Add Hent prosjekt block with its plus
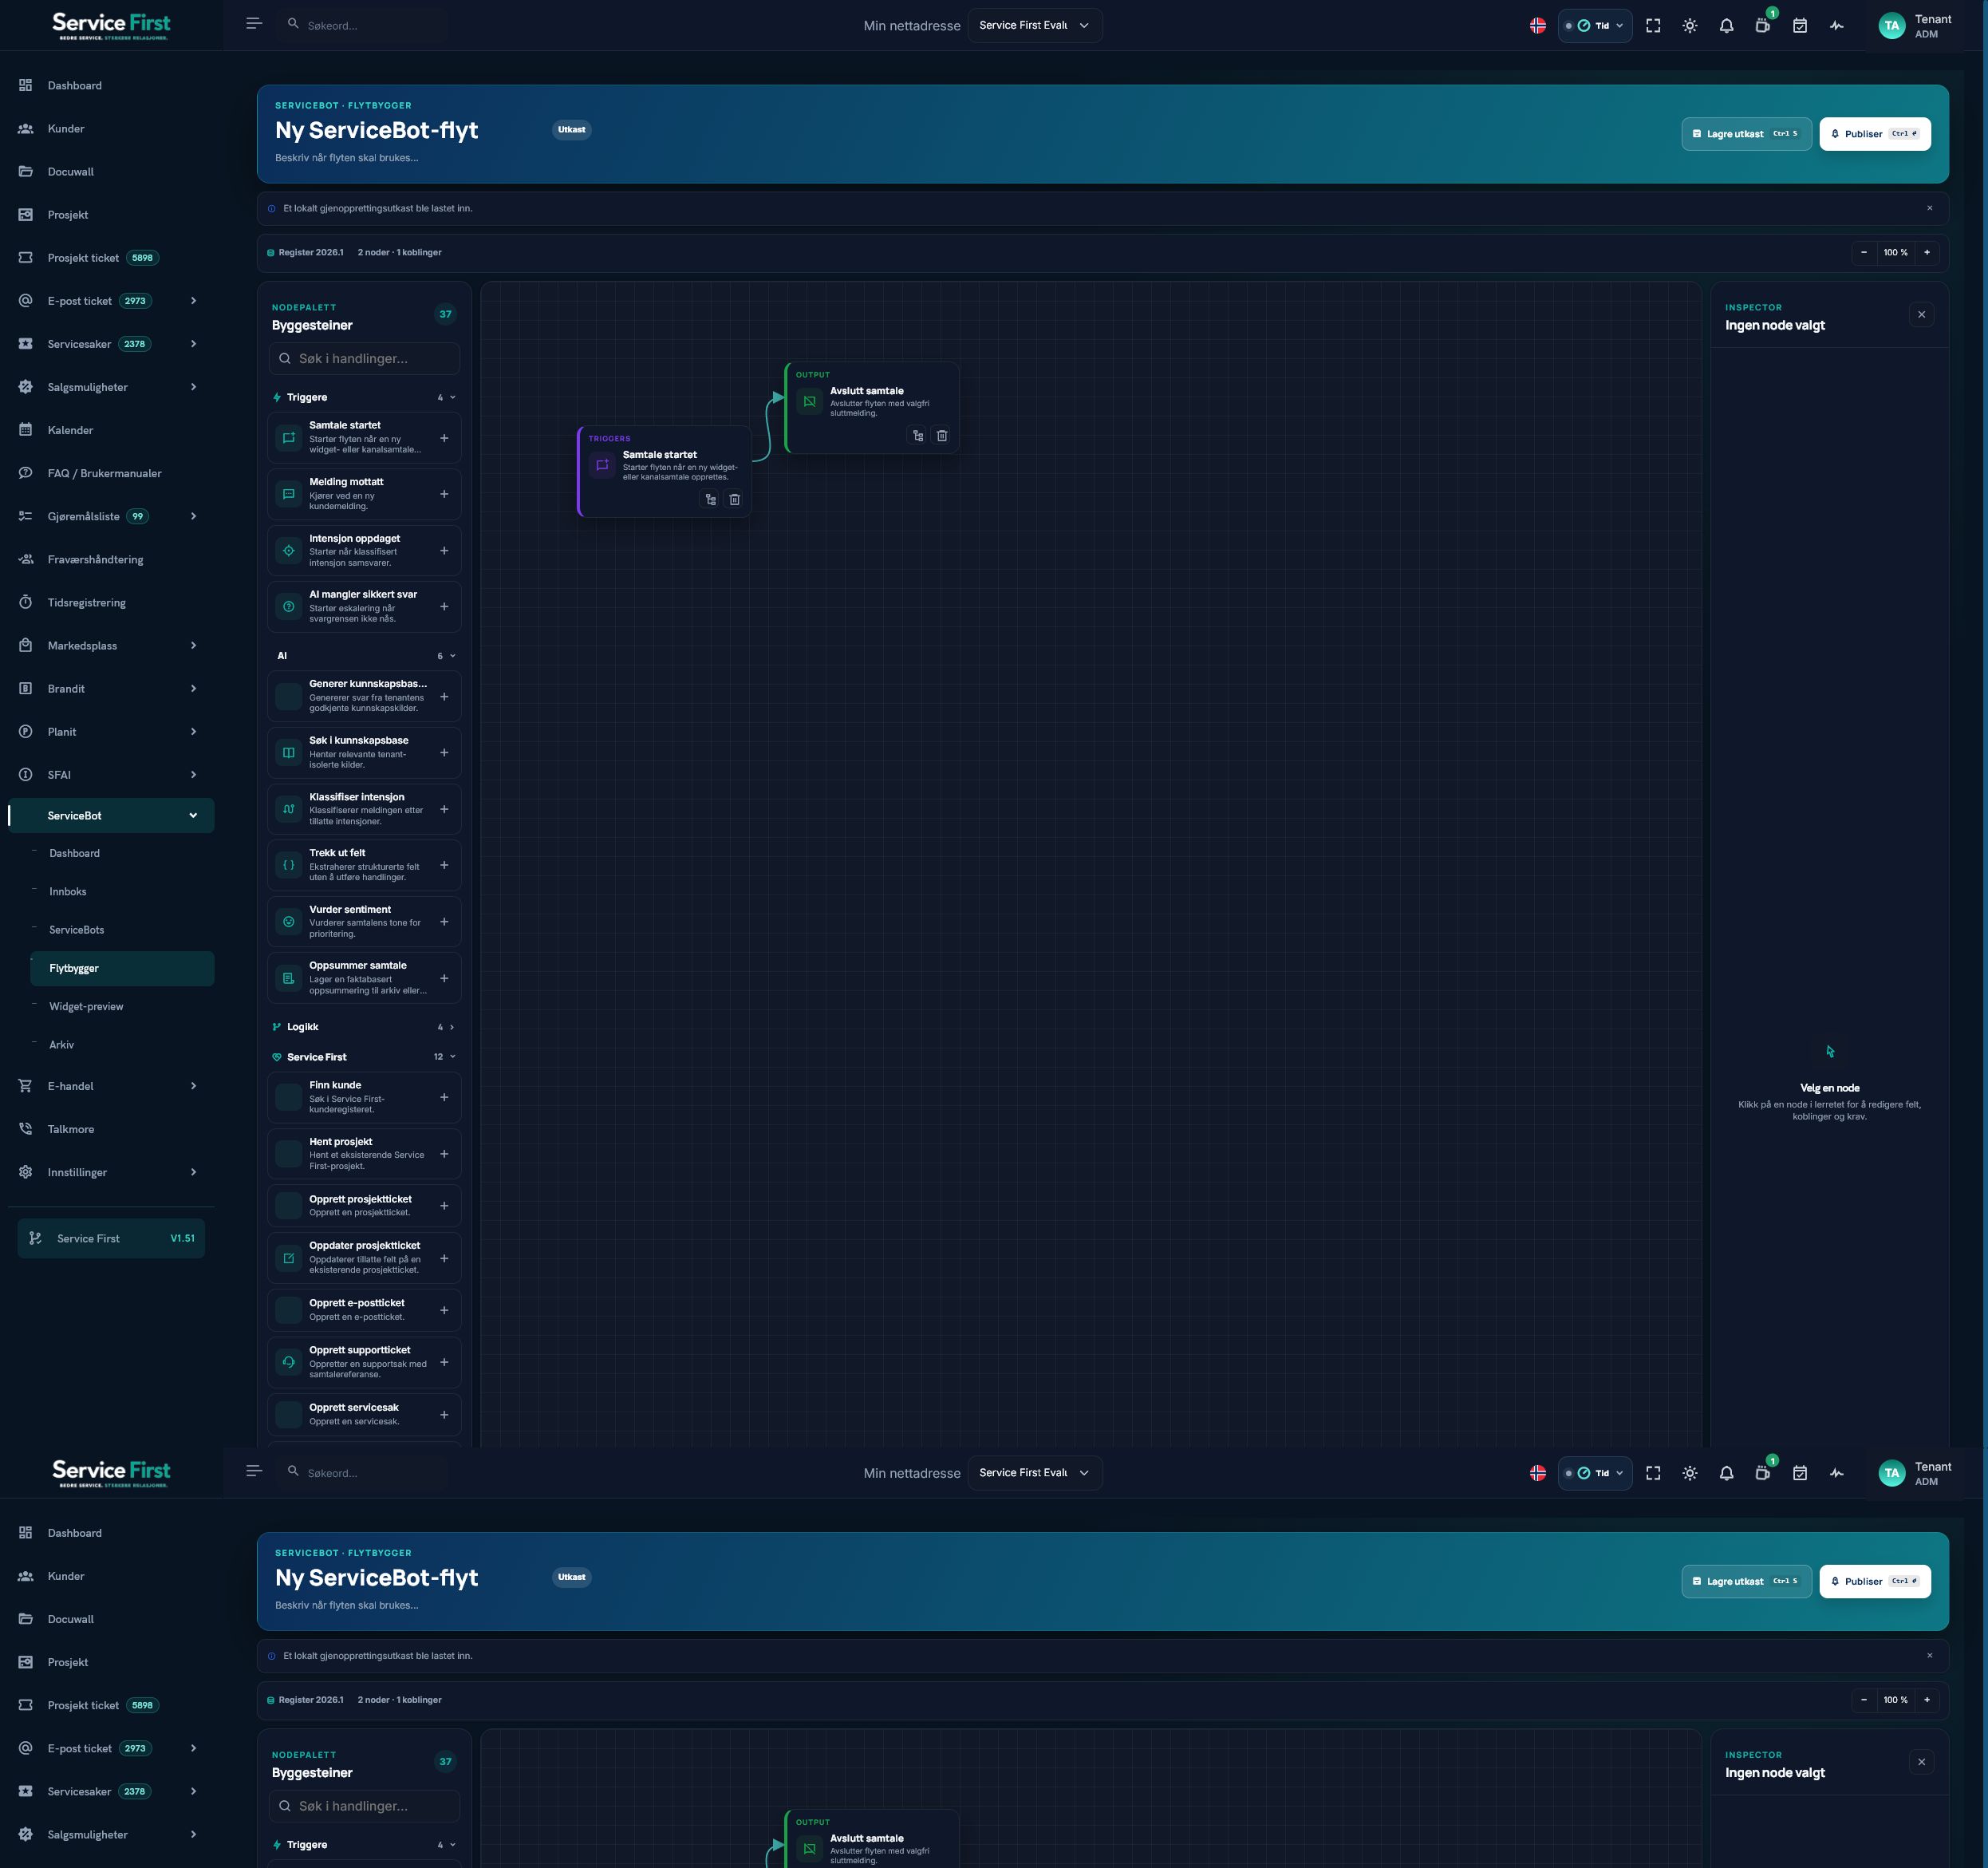This screenshot has height=1868, width=1988. pyautogui.click(x=444, y=1154)
